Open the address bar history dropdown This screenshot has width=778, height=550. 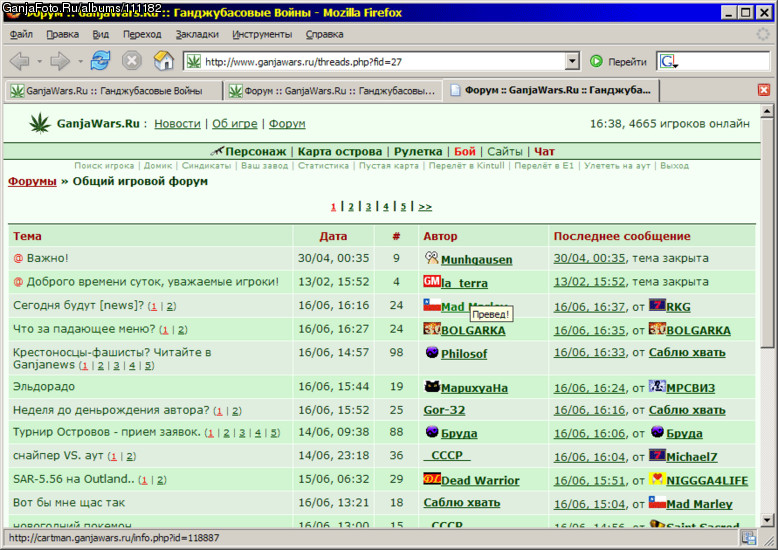coord(572,62)
